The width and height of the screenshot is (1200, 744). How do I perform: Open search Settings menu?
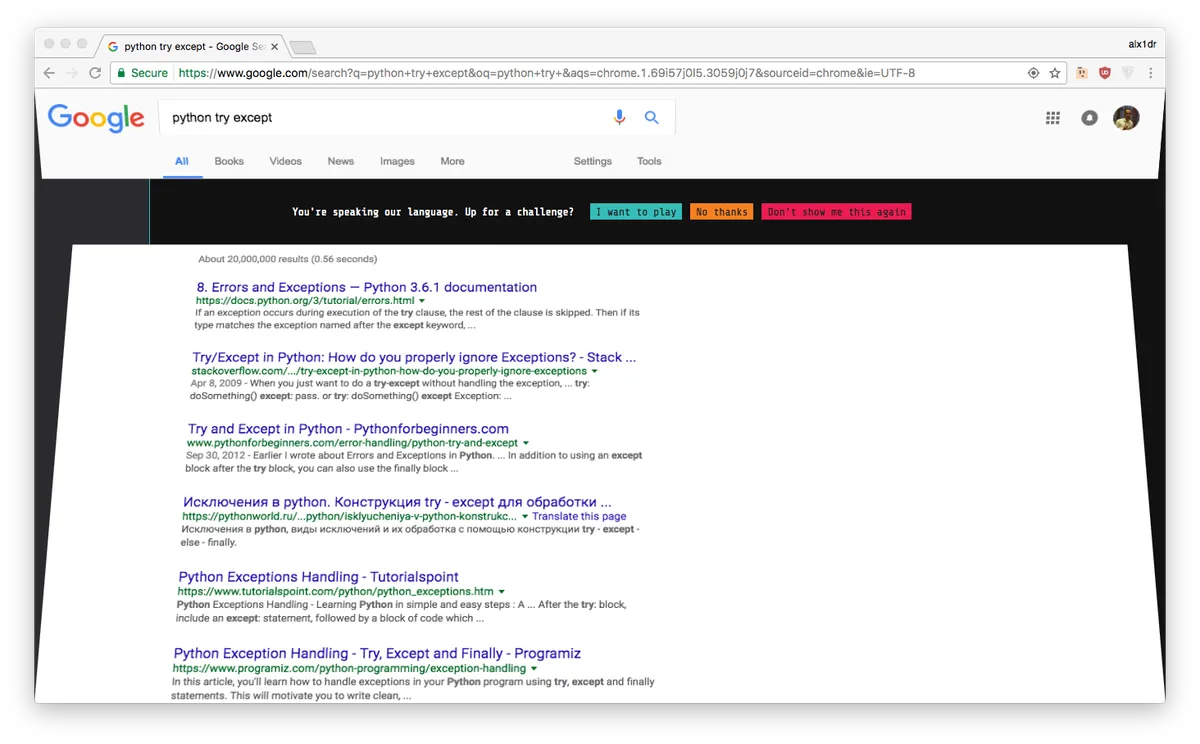593,161
